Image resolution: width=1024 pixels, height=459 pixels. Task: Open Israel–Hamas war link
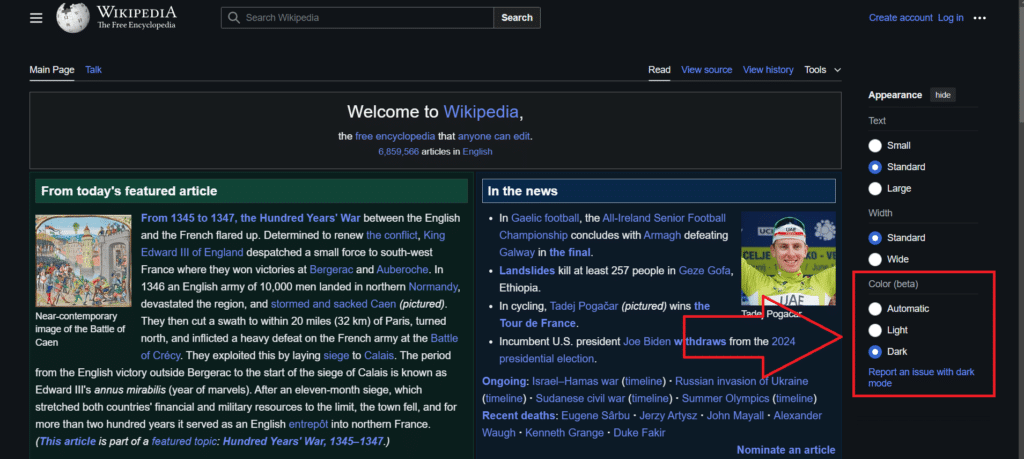[575, 381]
